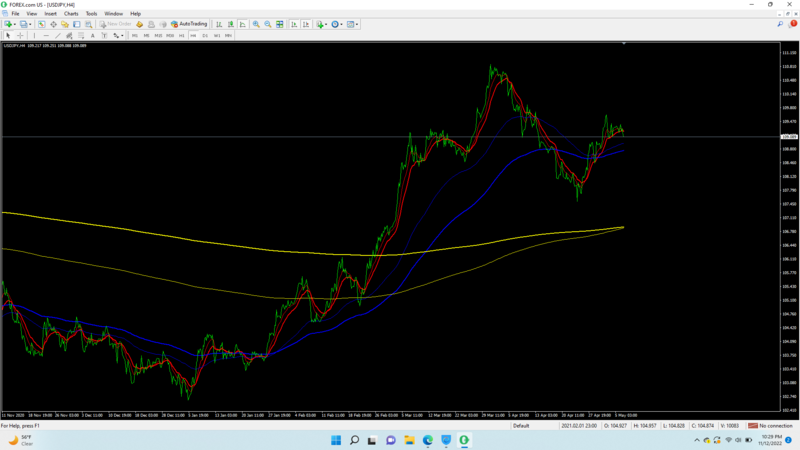800x450 pixels.
Task: Switch to W1 timeframe
Action: 217,35
